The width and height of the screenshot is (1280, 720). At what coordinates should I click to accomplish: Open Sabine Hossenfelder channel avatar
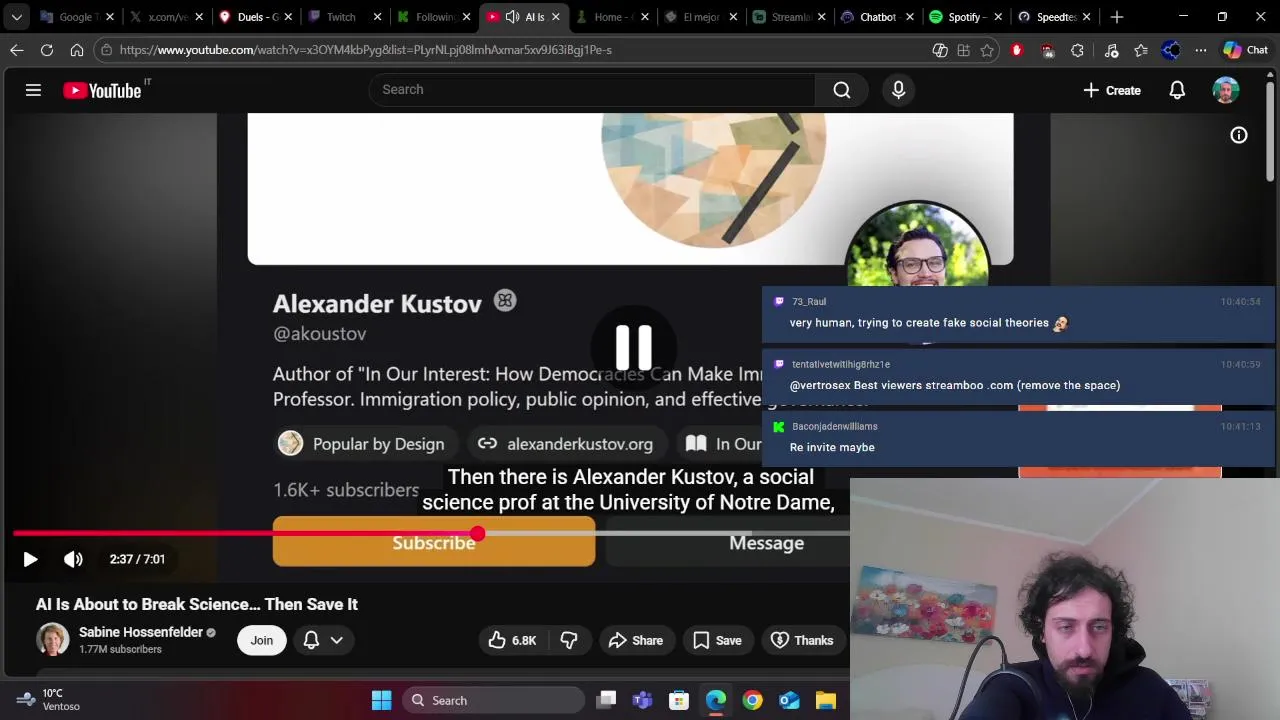click(x=53, y=640)
